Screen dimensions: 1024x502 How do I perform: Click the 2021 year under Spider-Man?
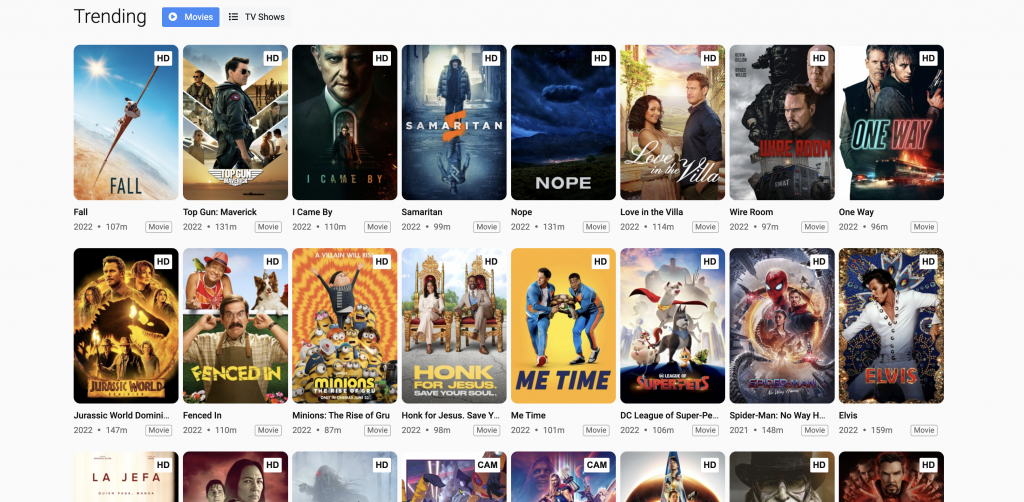point(739,430)
